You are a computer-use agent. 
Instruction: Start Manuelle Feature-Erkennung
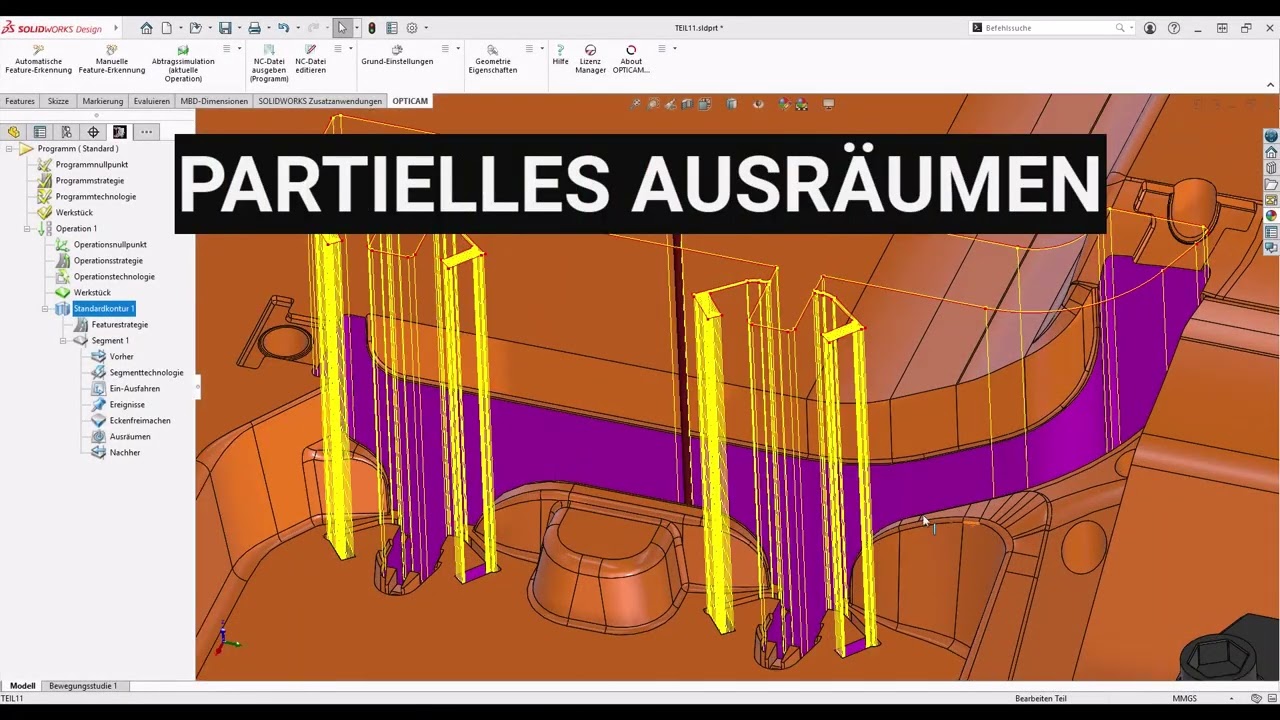(x=112, y=59)
